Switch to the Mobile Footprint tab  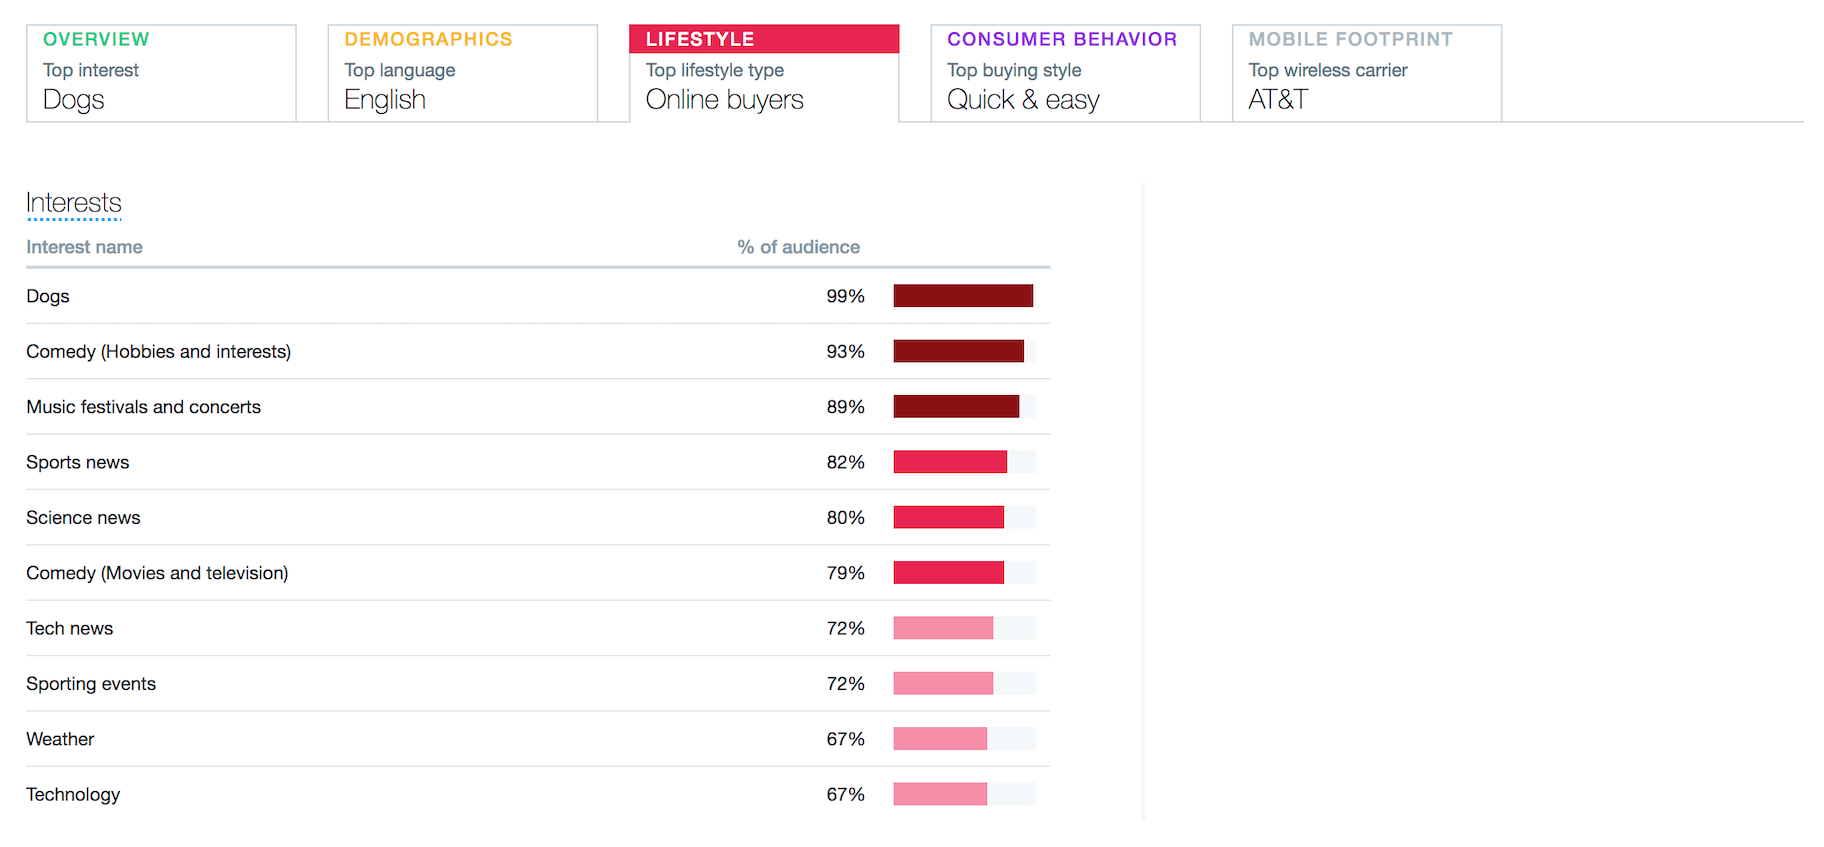pyautogui.click(x=1366, y=73)
